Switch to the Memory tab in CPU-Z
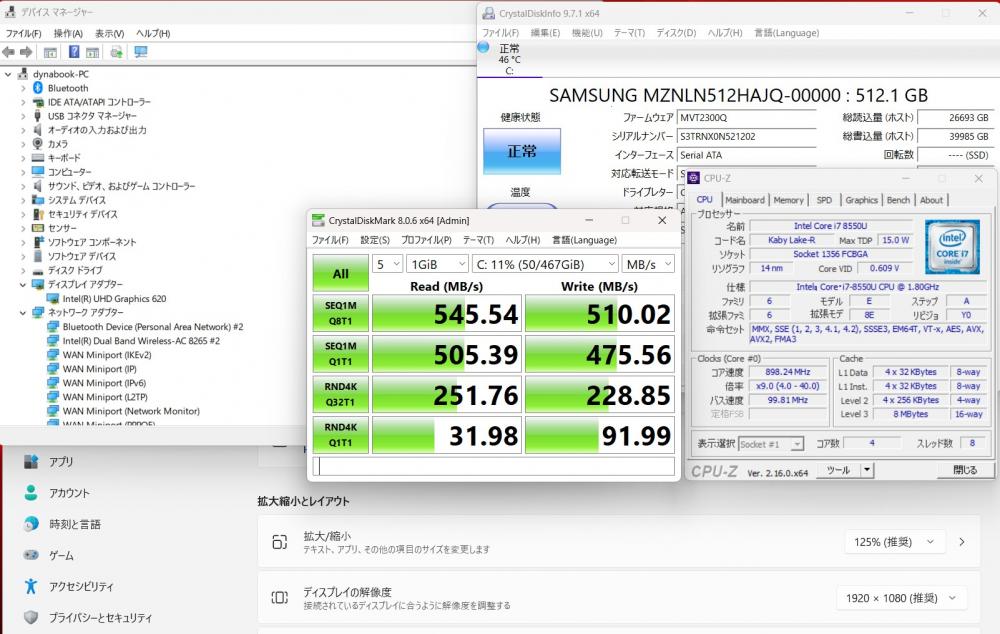1000x634 pixels. (788, 200)
